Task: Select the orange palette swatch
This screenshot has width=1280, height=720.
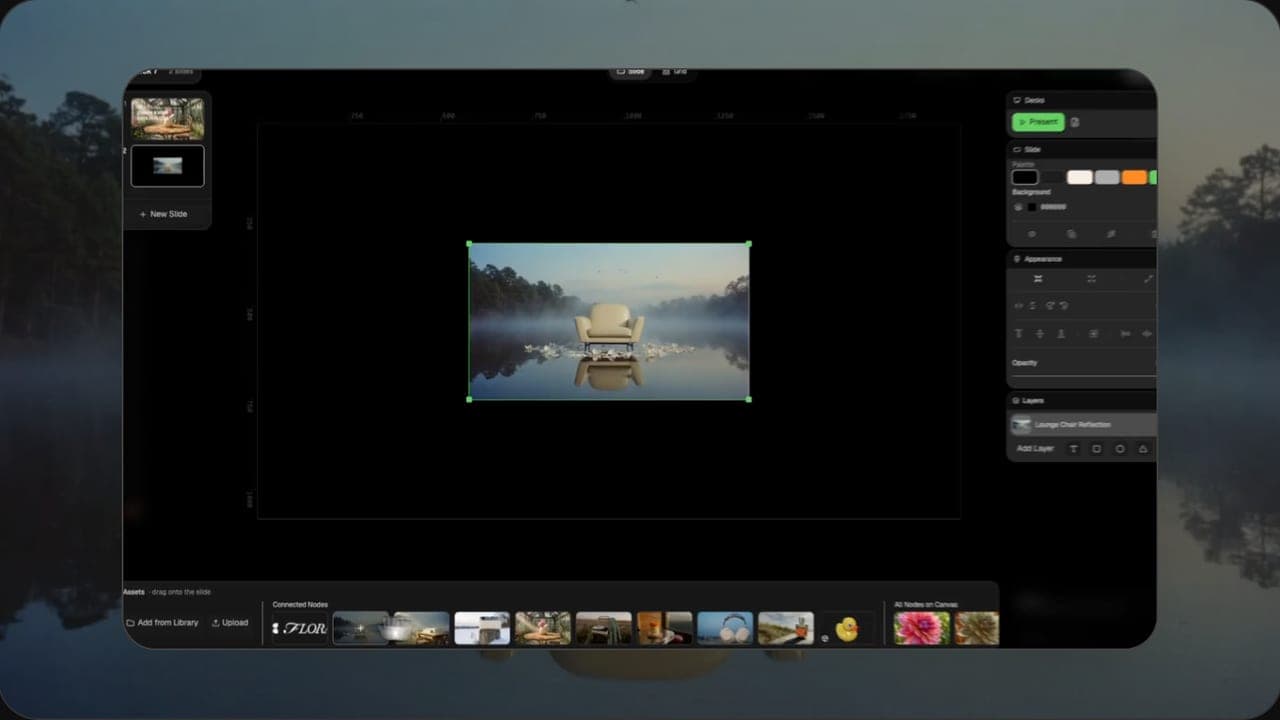Action: click(1134, 177)
